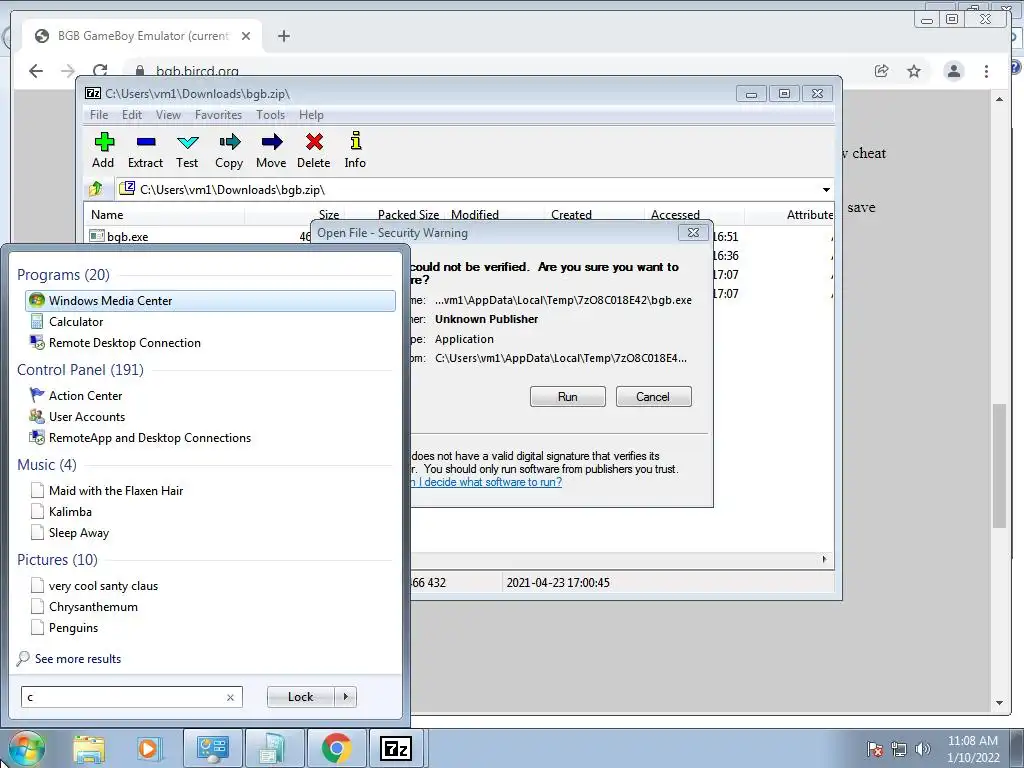The image size is (1024, 768).
Task: Open 'very cool santy claus' picture
Action: tap(103, 586)
